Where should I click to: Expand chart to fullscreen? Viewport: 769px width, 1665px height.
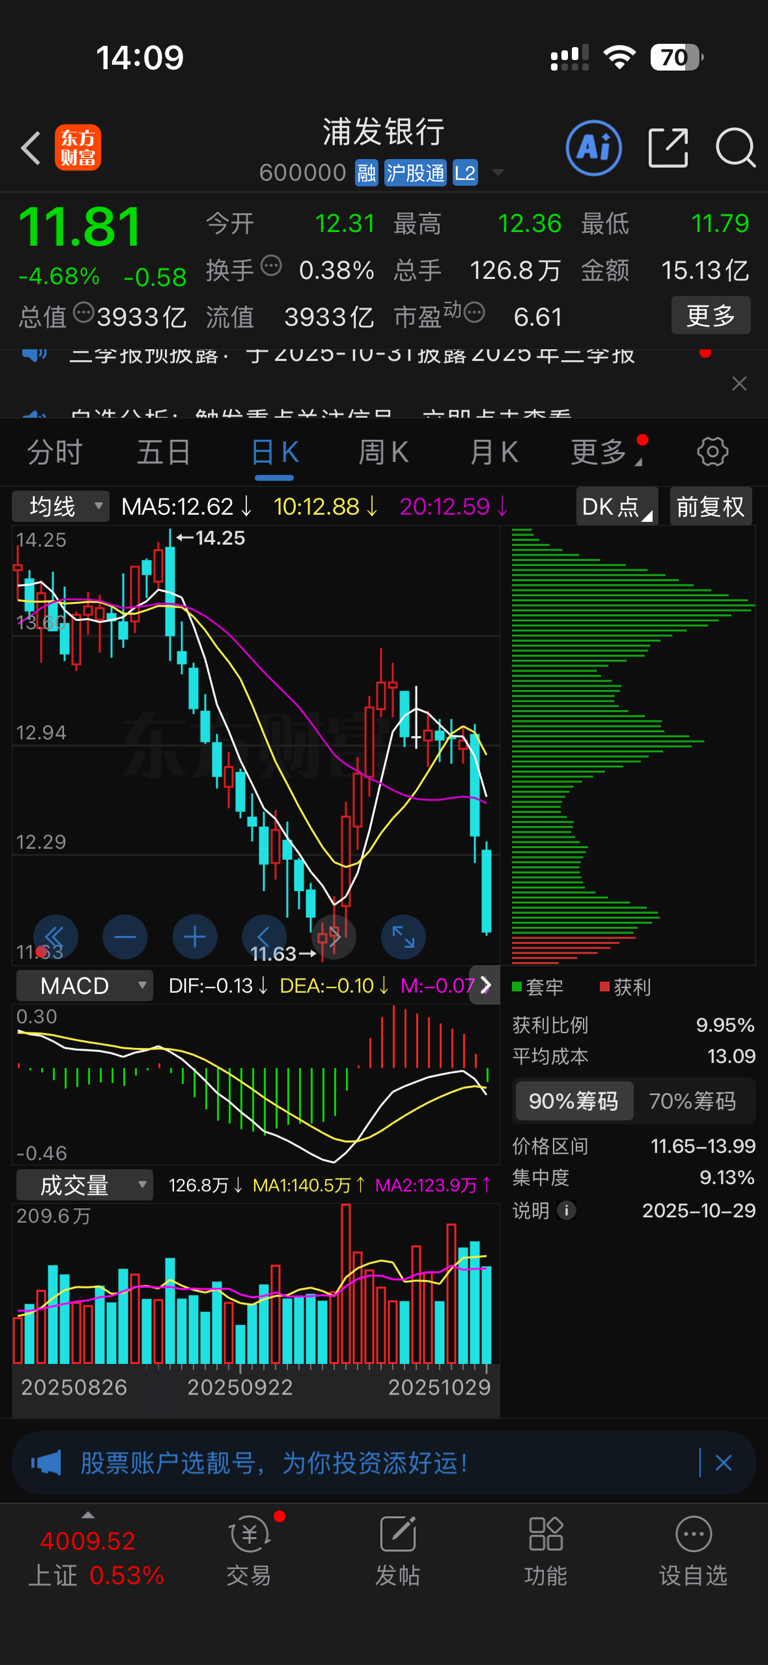click(403, 937)
